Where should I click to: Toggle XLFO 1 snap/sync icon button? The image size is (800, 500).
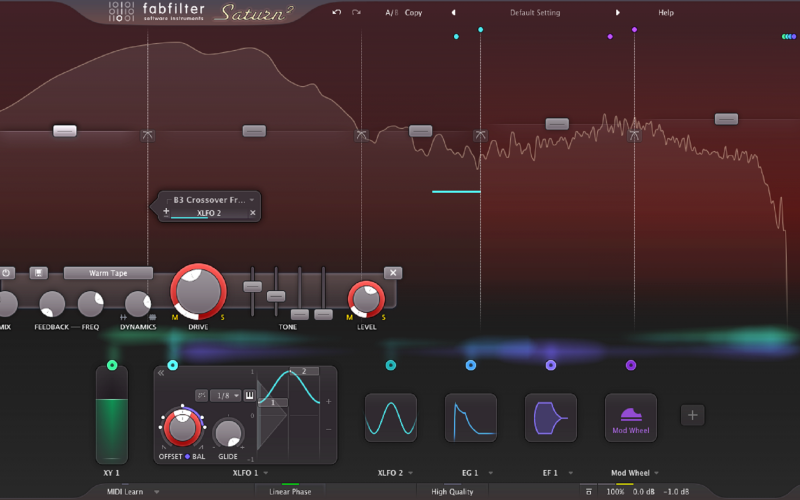tap(202, 395)
